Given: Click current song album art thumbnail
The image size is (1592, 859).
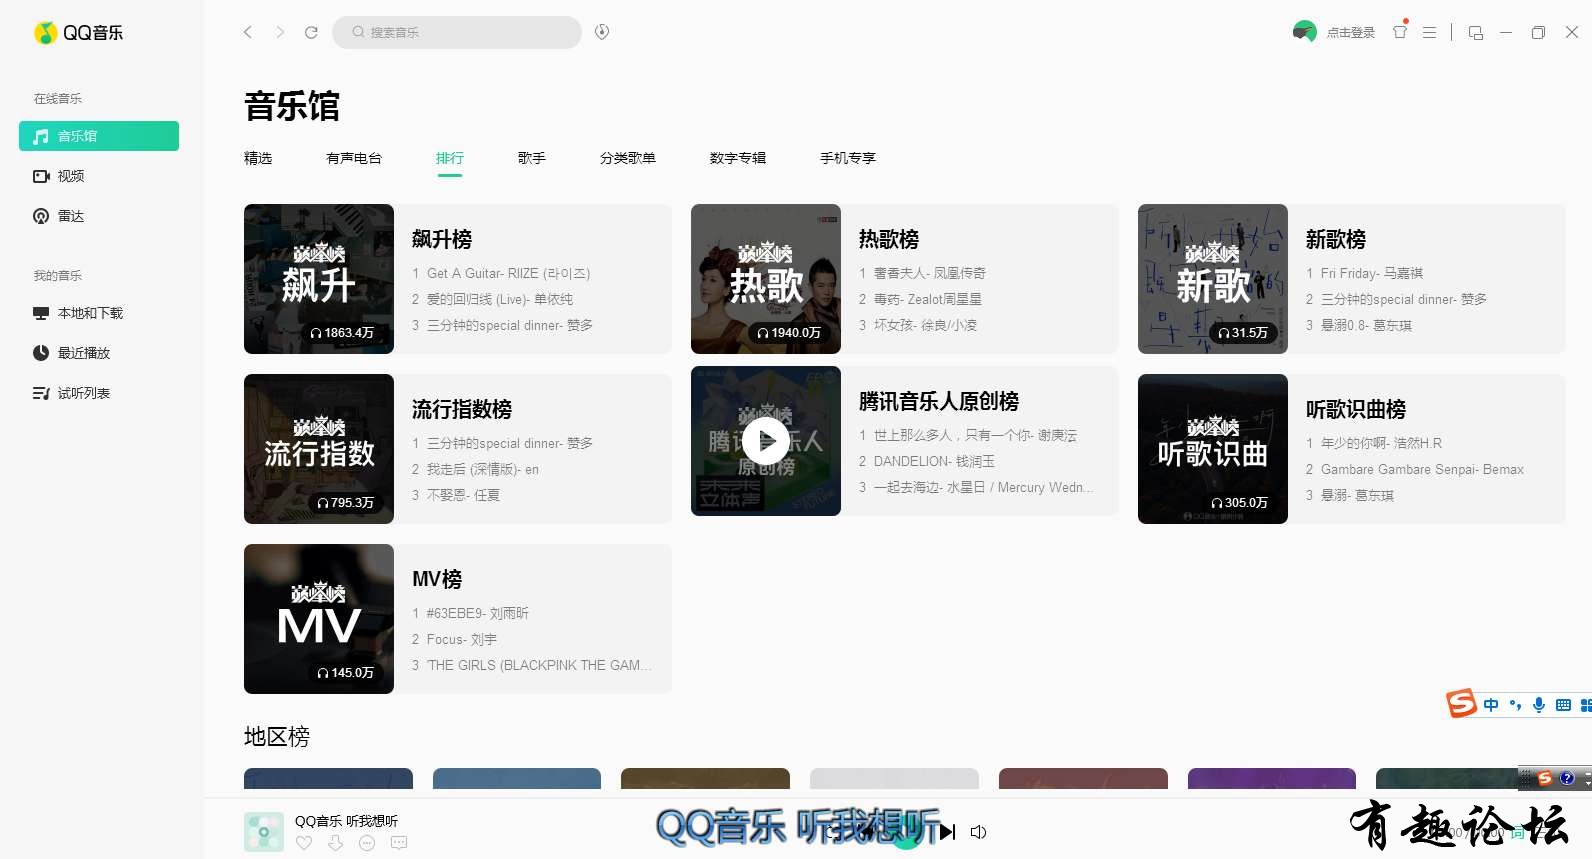Looking at the screenshot, I should [264, 832].
